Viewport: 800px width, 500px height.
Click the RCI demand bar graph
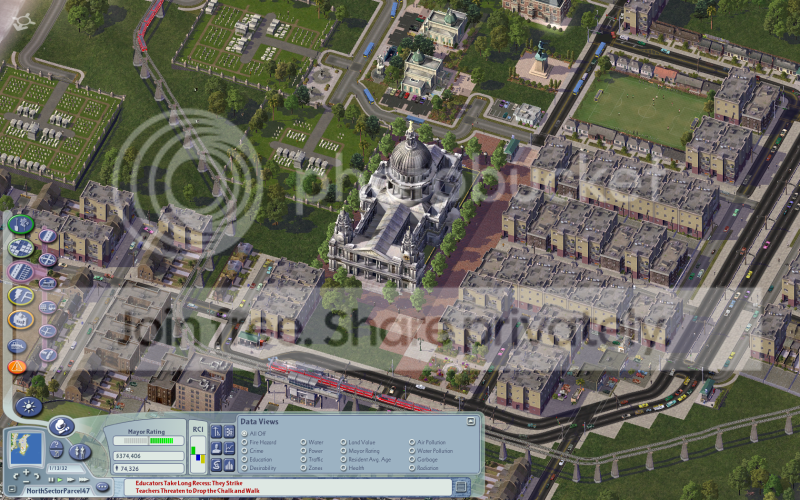[x=198, y=455]
